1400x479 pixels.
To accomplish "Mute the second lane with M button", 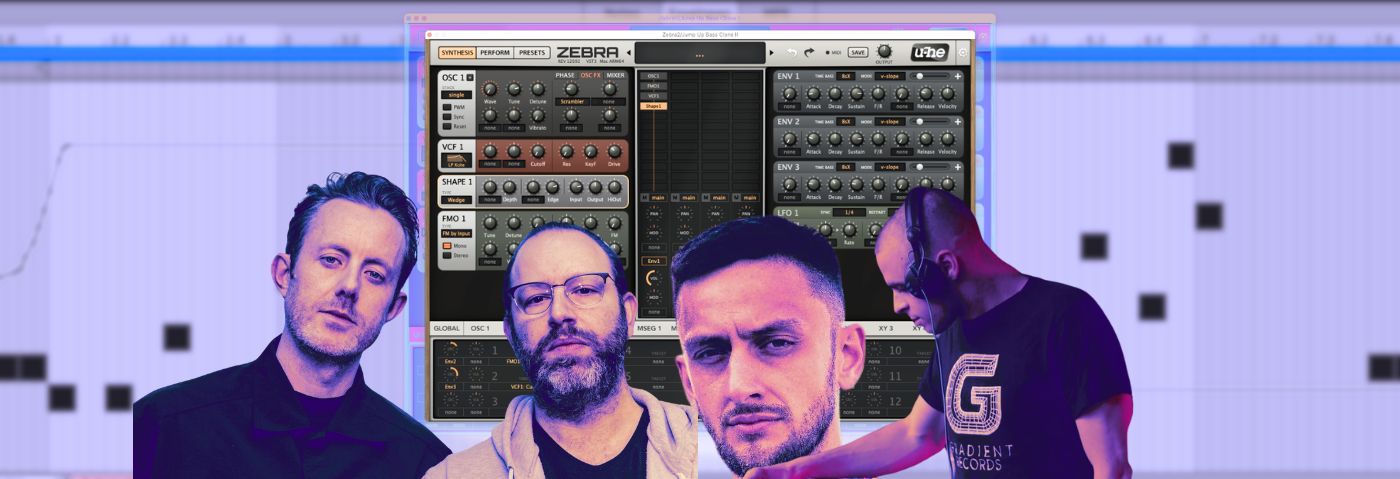I will [675, 197].
